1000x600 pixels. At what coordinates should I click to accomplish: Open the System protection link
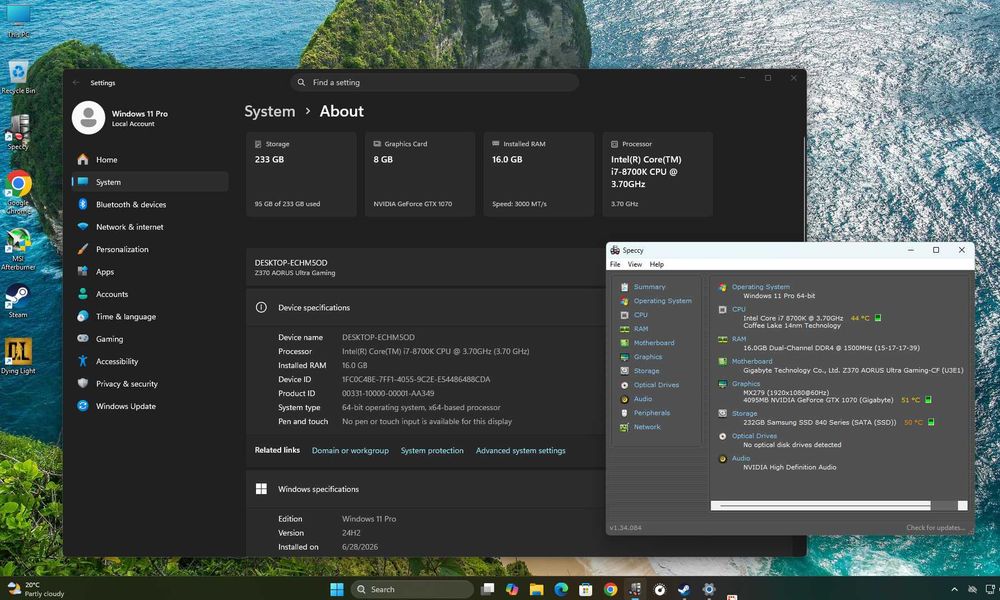coord(432,450)
